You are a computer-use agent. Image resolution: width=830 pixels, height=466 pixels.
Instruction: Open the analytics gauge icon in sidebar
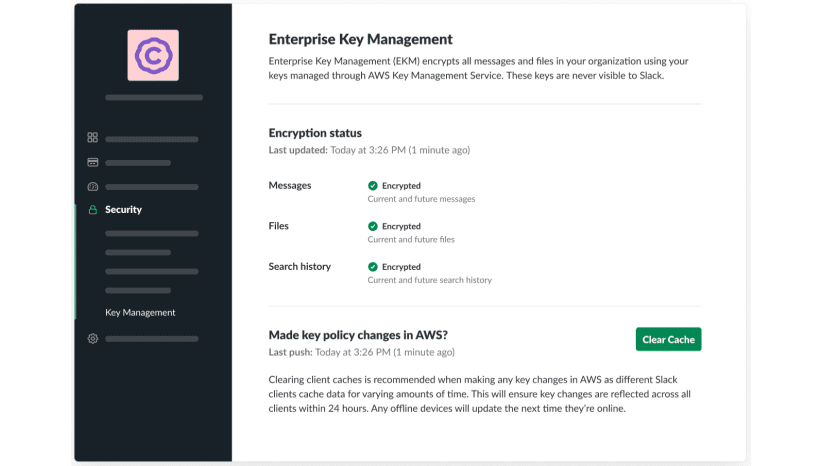(93, 186)
